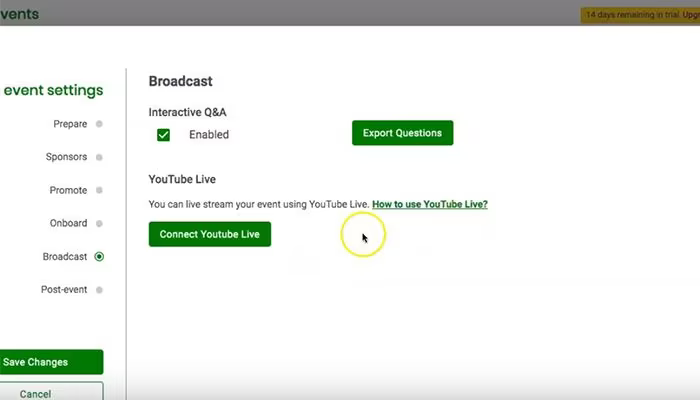Image resolution: width=700 pixels, height=400 pixels.
Task: Open the Prepare settings section
Action: [70, 124]
